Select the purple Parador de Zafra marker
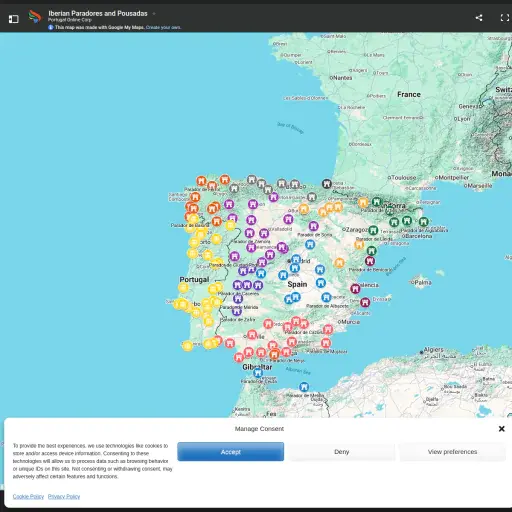The width and height of the screenshot is (512, 512). [237, 311]
